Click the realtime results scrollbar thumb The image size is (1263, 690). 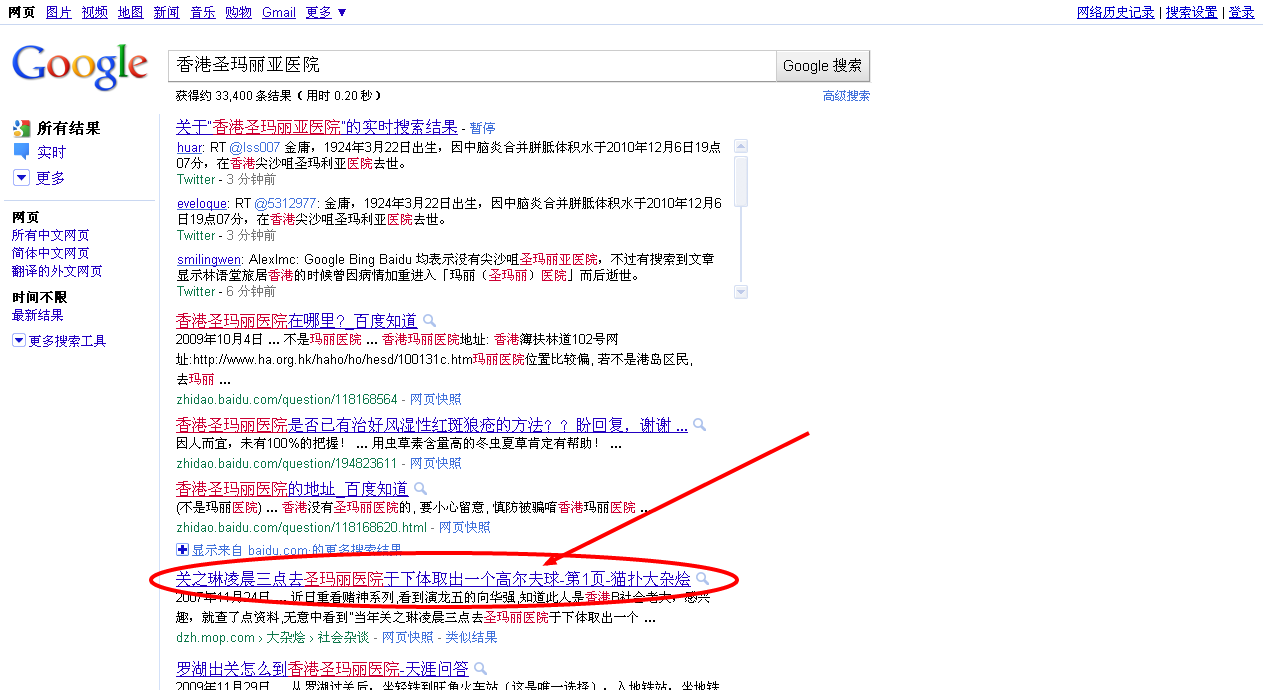[x=741, y=180]
